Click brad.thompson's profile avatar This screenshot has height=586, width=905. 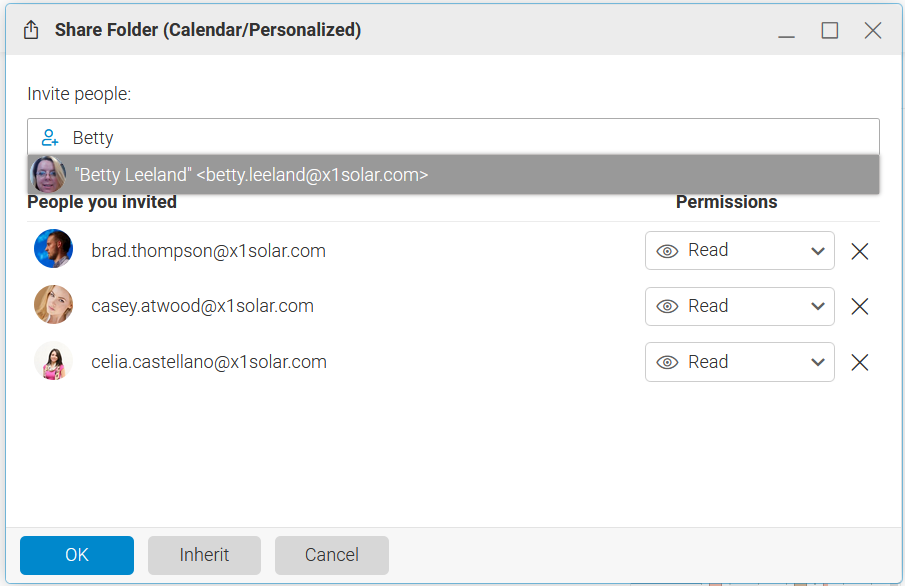point(53,248)
